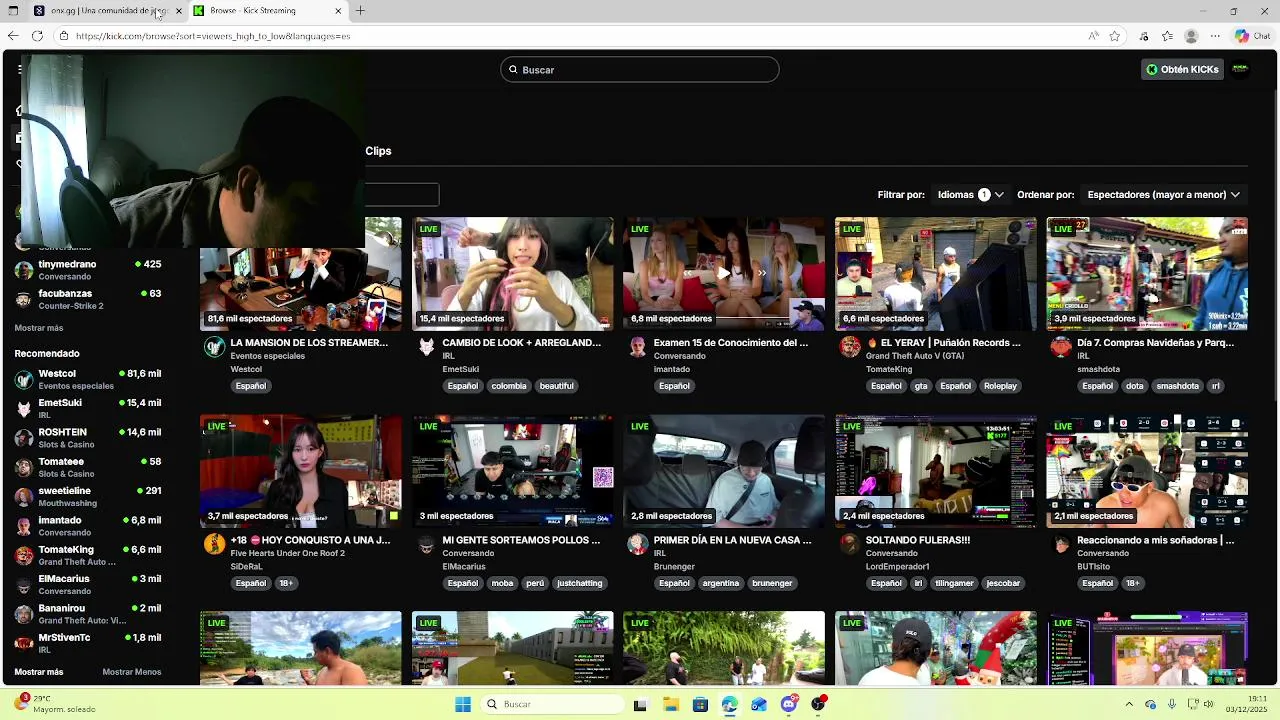Add page to favorites with star icon

tap(1115, 36)
